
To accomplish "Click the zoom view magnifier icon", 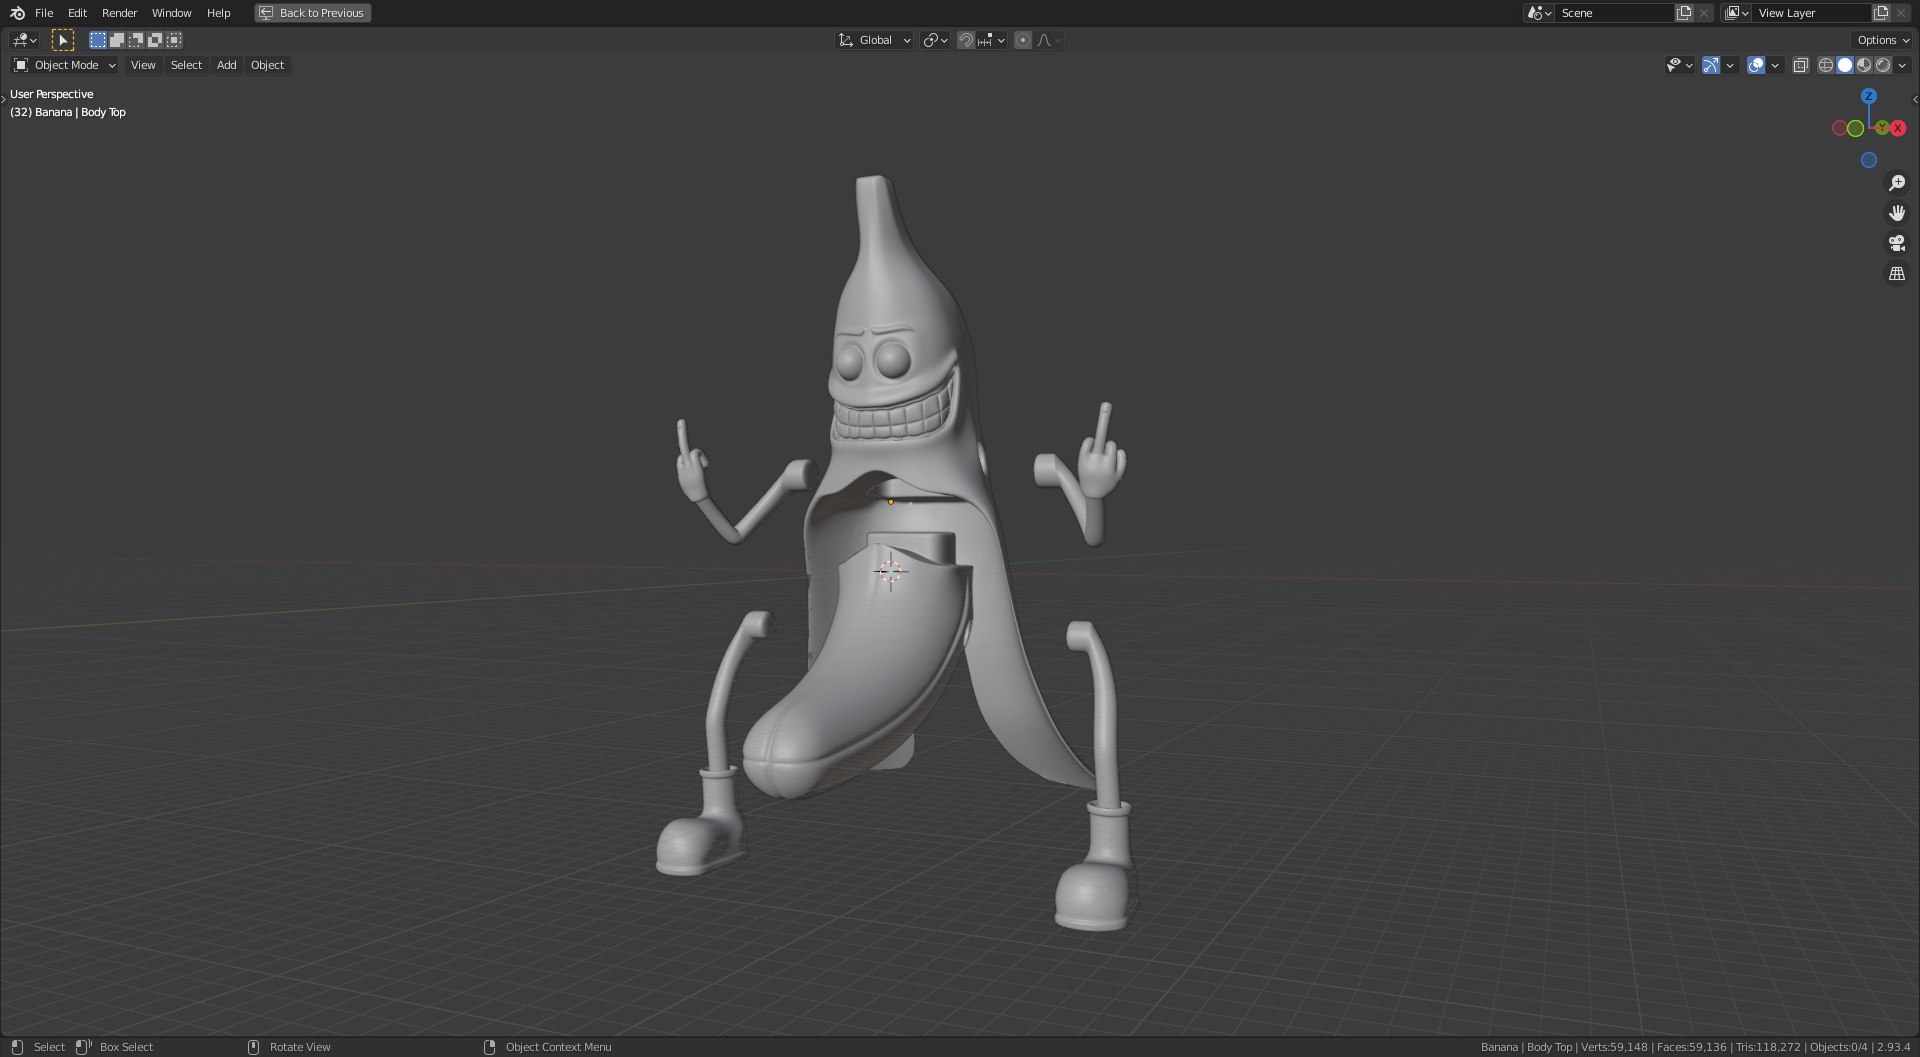I will pos(1897,183).
